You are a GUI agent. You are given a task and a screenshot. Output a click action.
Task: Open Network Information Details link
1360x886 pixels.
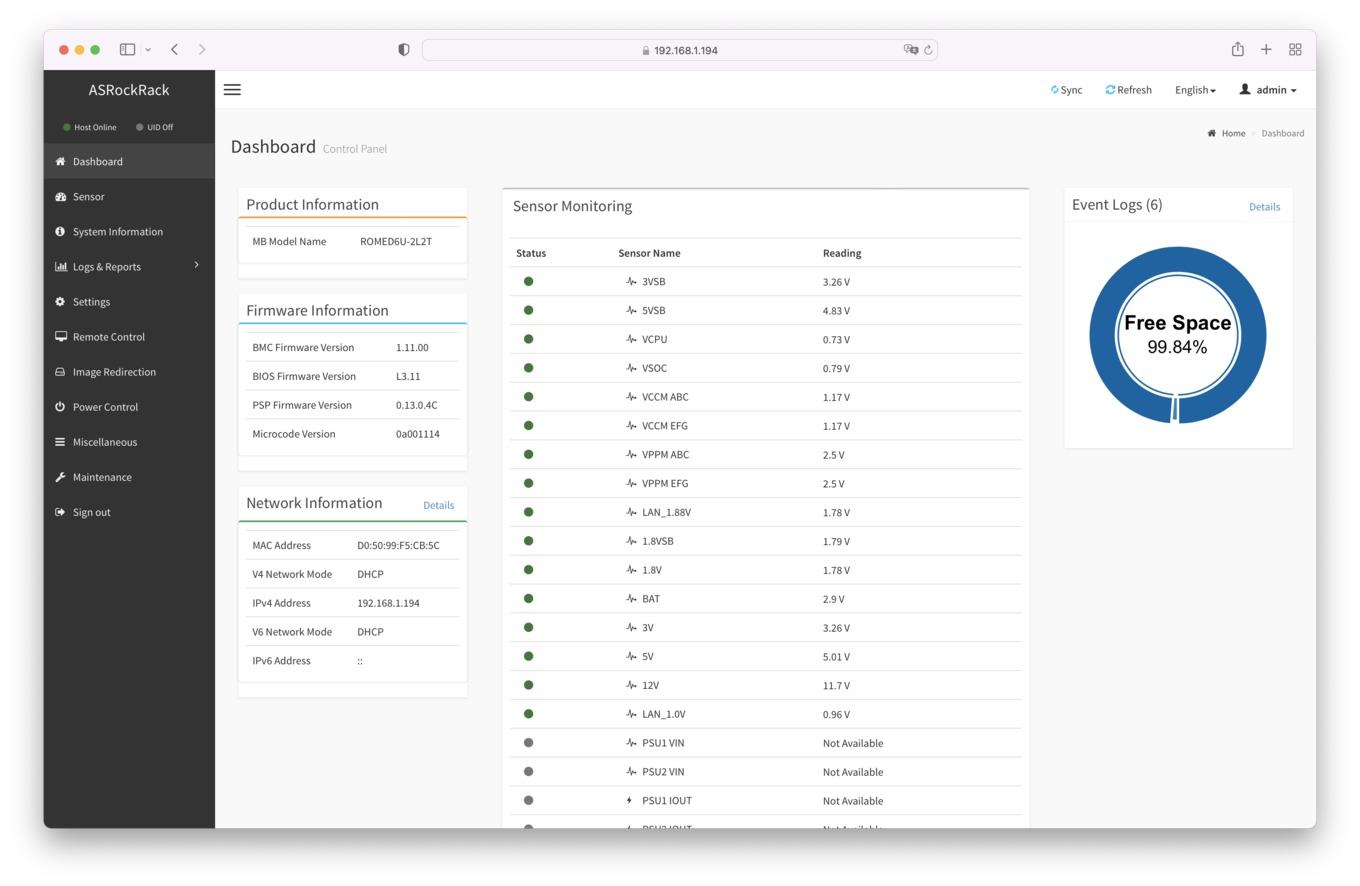coord(438,505)
